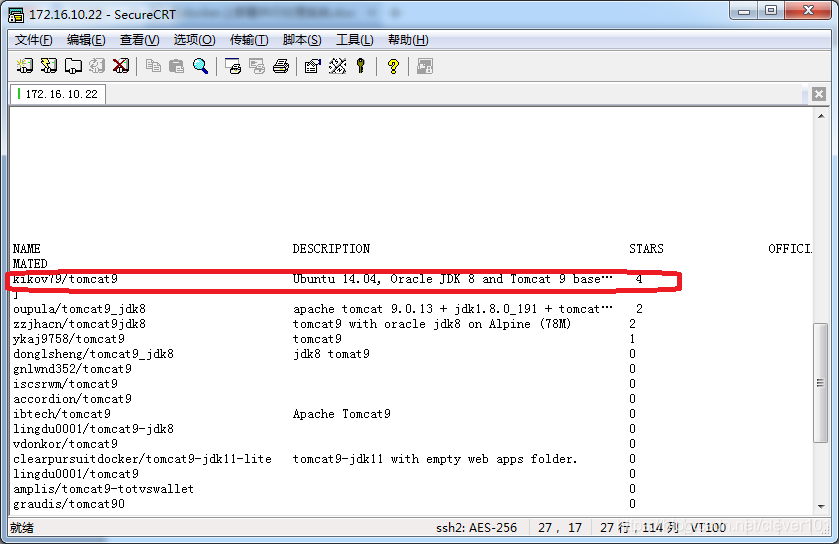This screenshot has height=544, width=839.
Task: Click the clearpursuitdocker/tomcat9-jdk11-lite entry
Action: (x=142, y=459)
